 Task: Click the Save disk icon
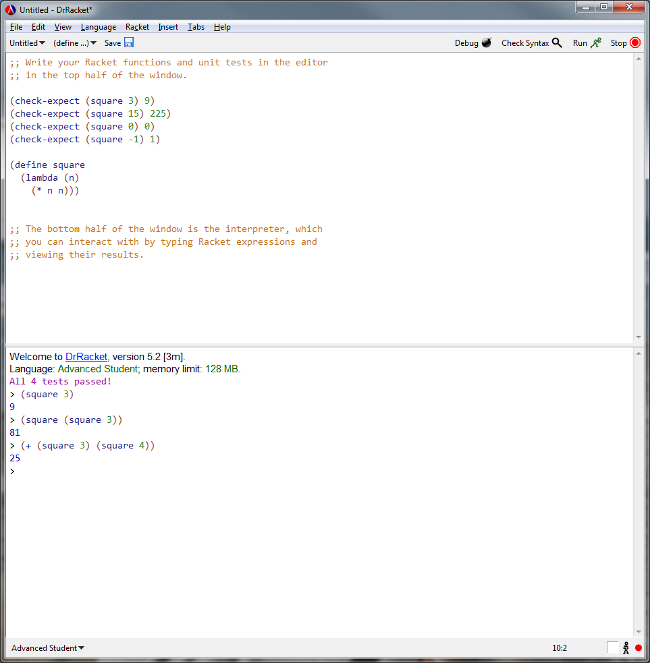coord(129,43)
